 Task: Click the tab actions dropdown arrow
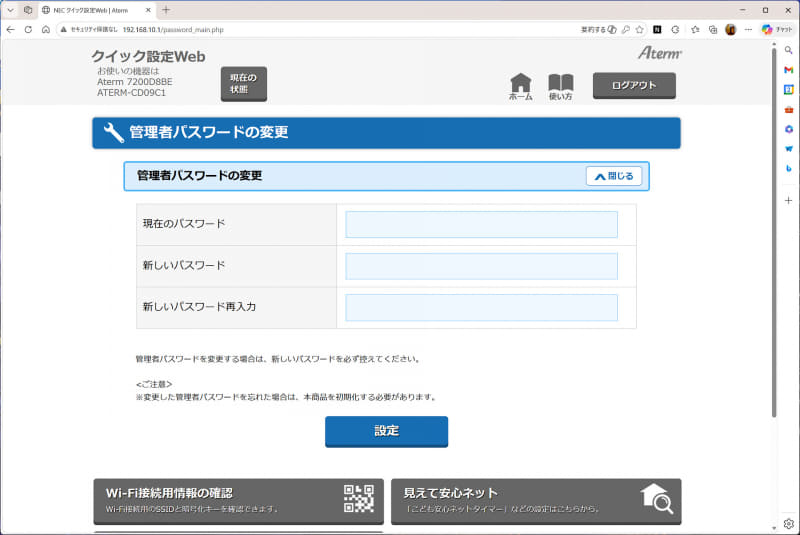coord(10,10)
